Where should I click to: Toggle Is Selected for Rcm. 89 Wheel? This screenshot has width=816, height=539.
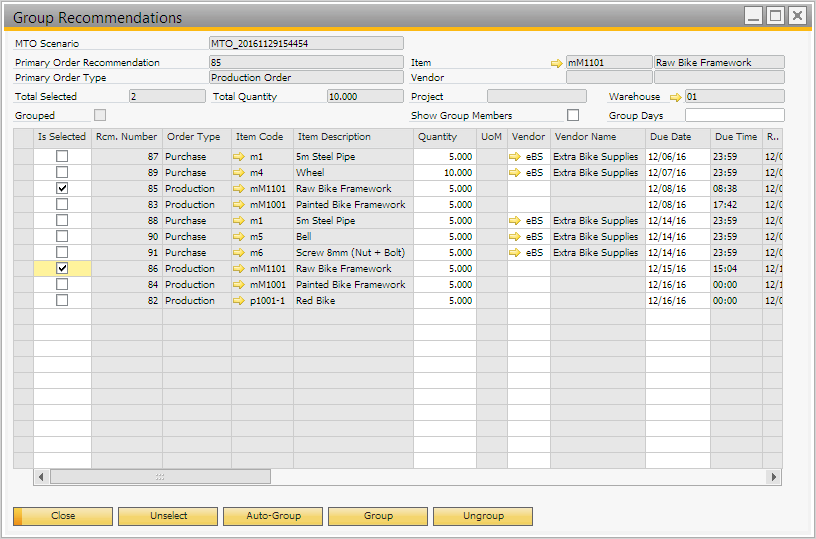pos(62,173)
